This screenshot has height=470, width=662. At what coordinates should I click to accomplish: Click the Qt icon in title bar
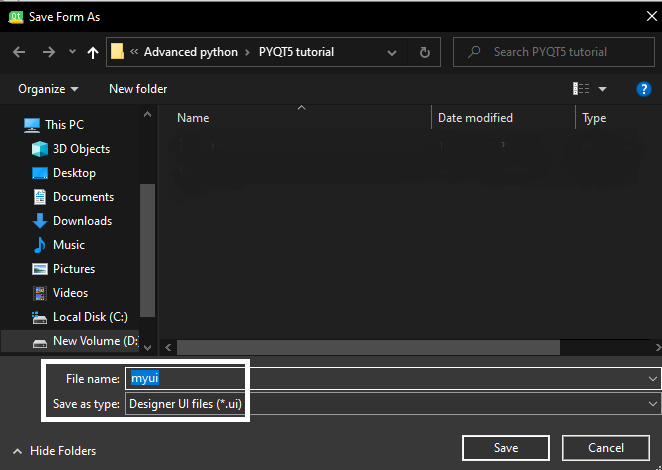tap(16, 17)
